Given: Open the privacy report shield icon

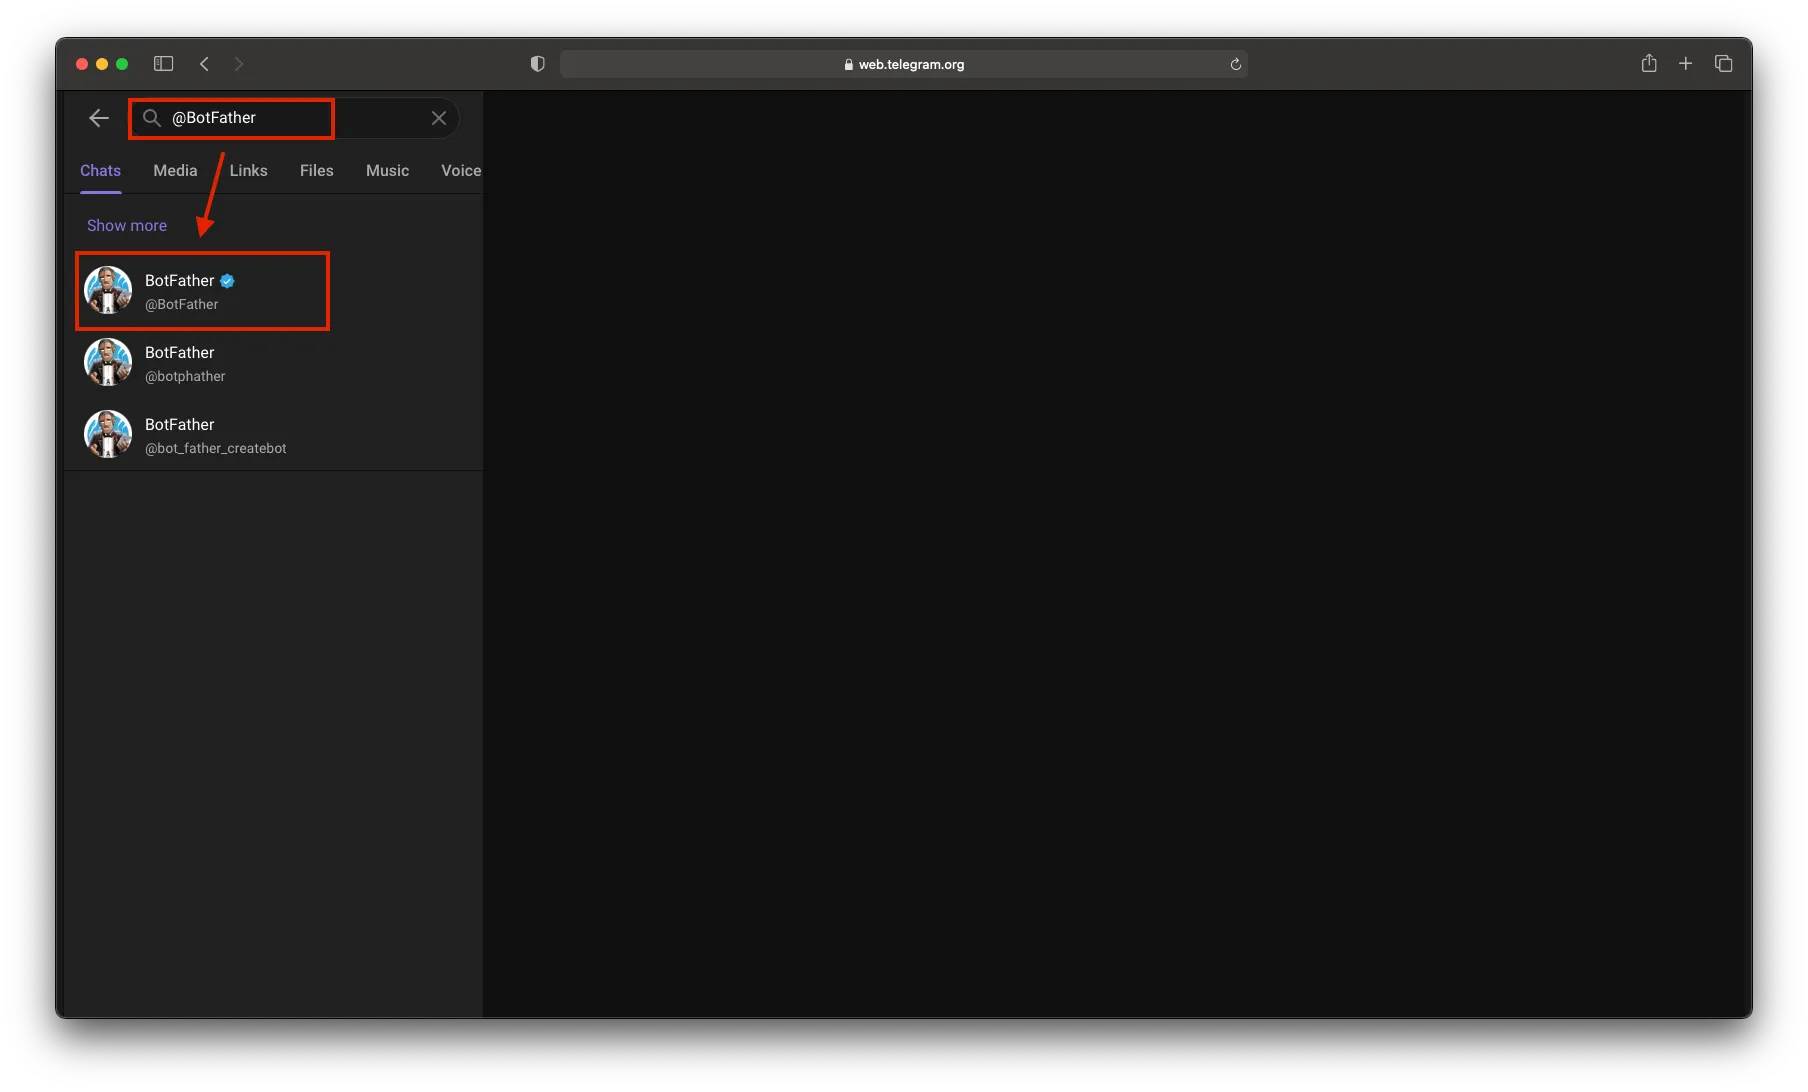Looking at the screenshot, I should [x=537, y=64].
